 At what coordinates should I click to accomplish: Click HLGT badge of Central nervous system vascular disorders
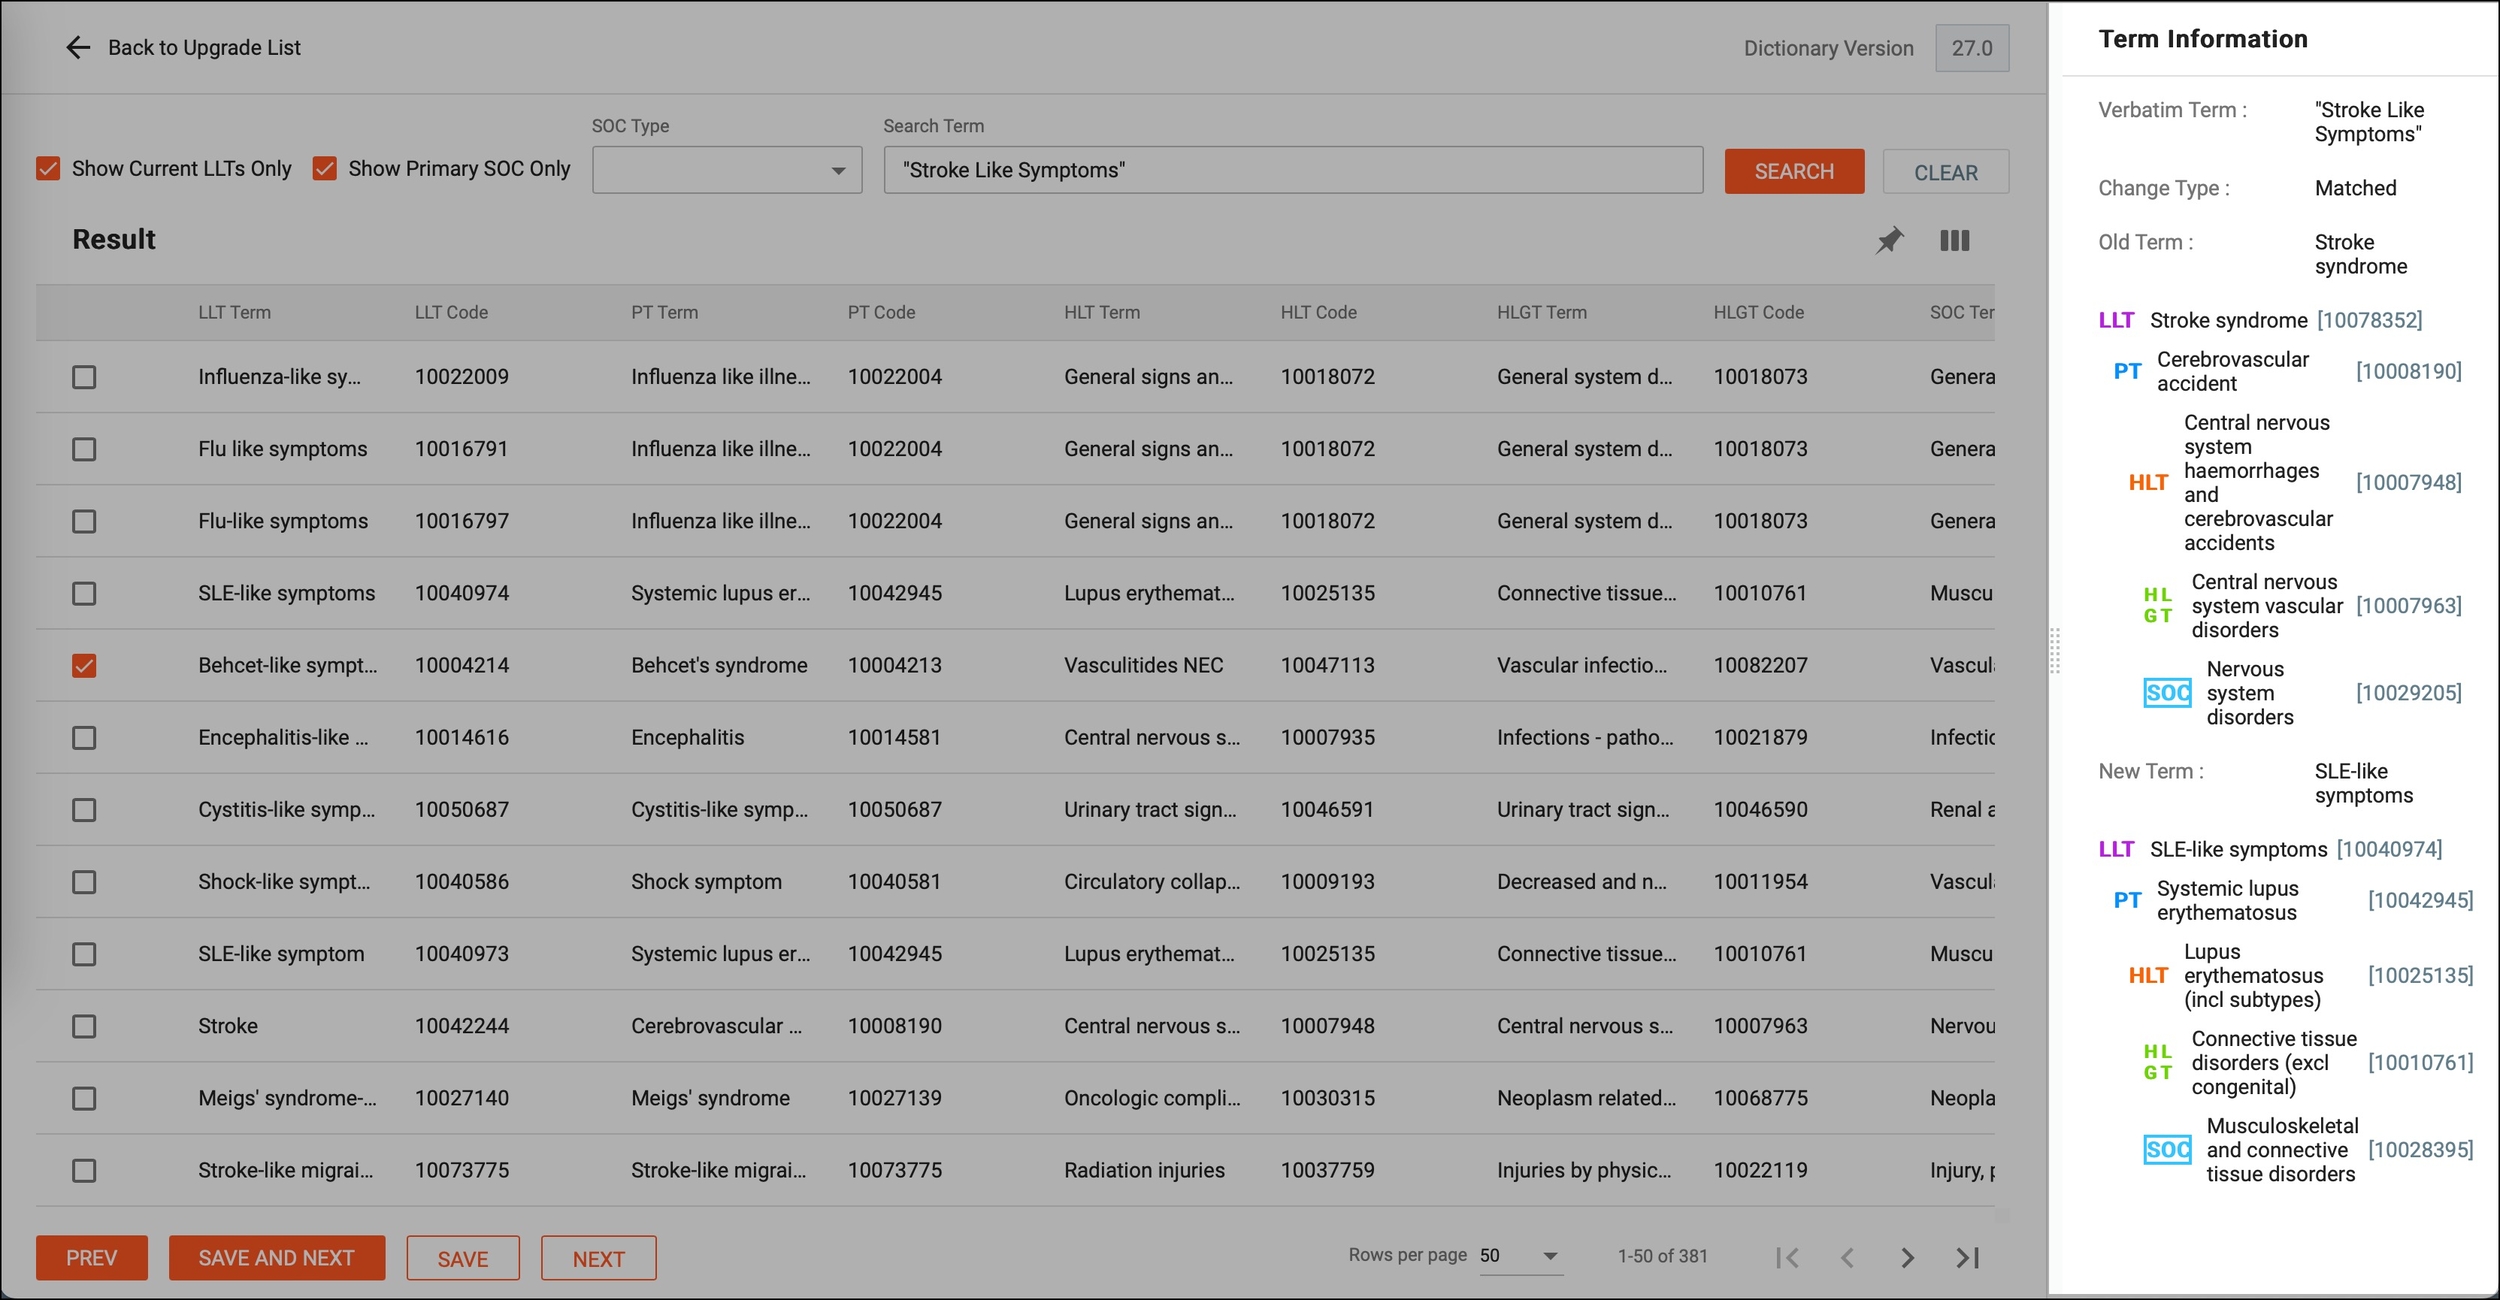(x=2157, y=605)
